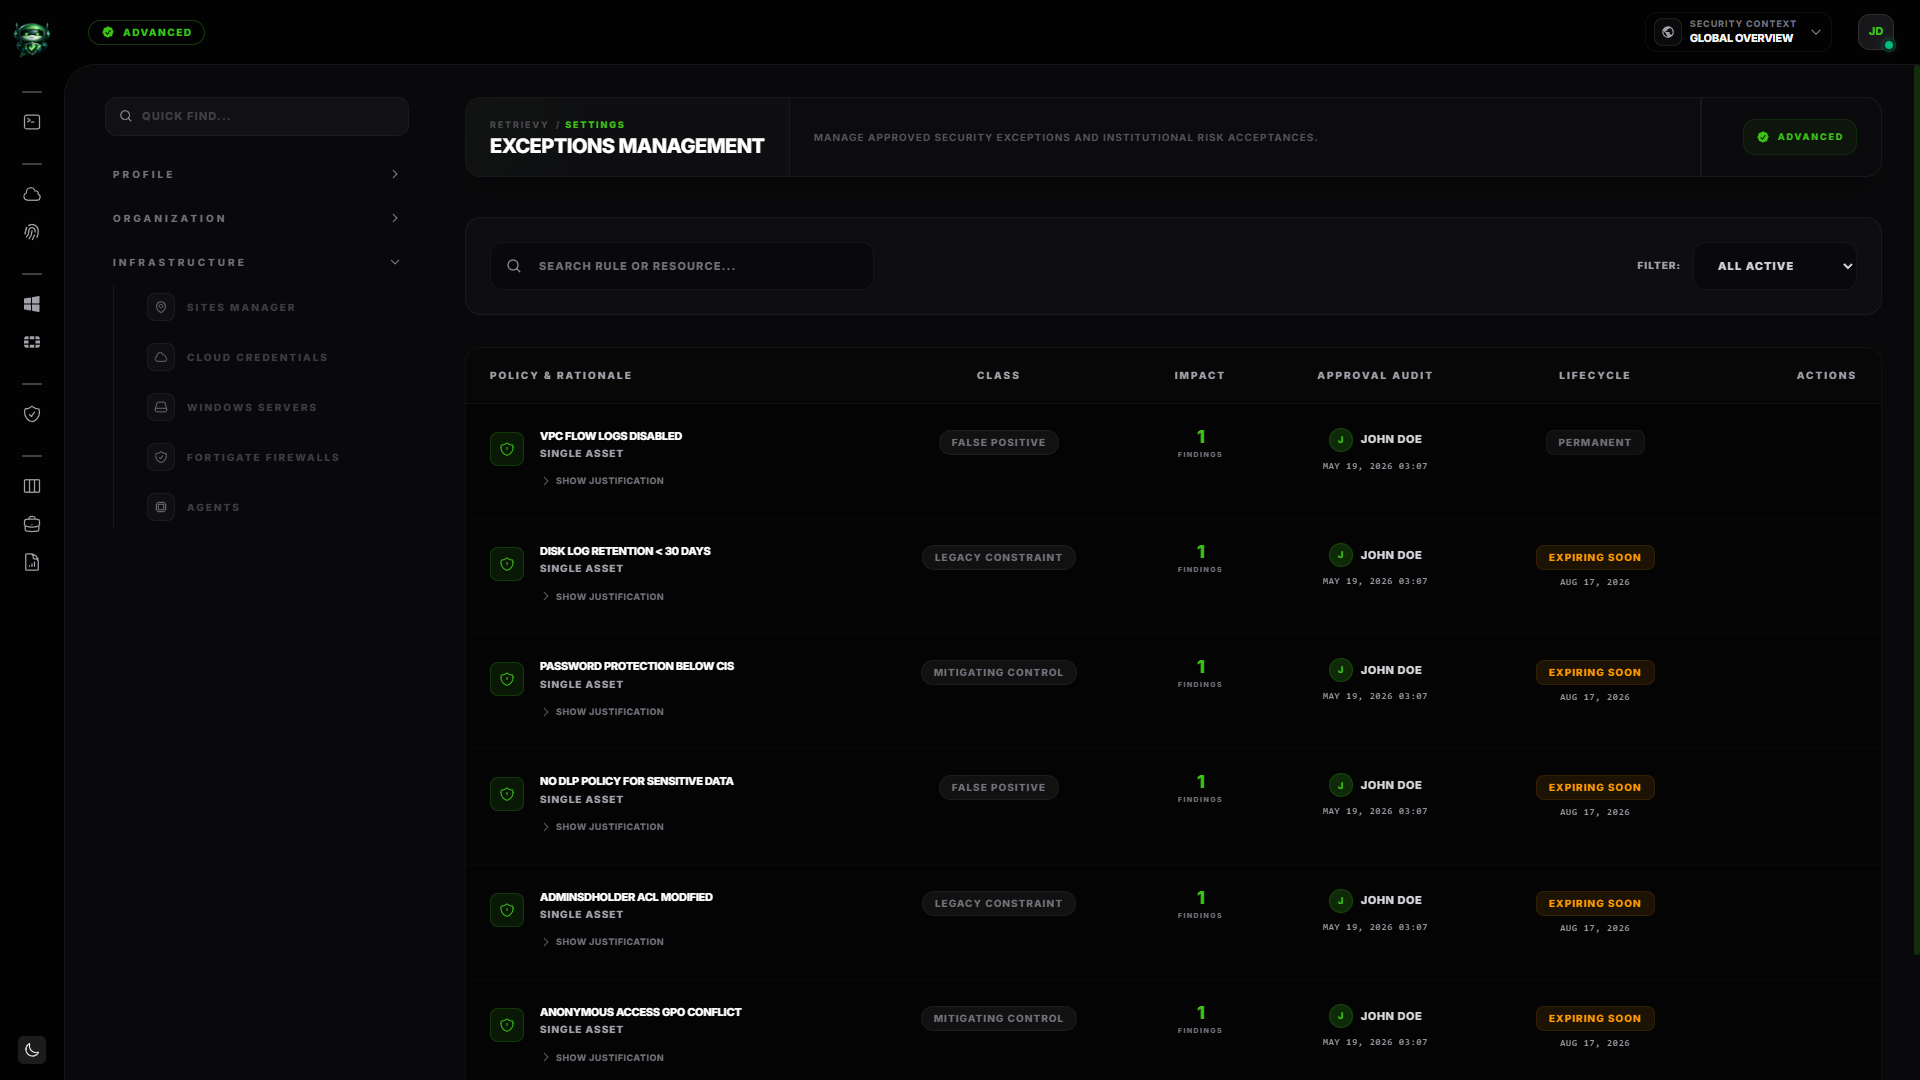Show justification for VPC Flow Logs Disabled
This screenshot has height=1080, width=1920.
pyautogui.click(x=602, y=481)
